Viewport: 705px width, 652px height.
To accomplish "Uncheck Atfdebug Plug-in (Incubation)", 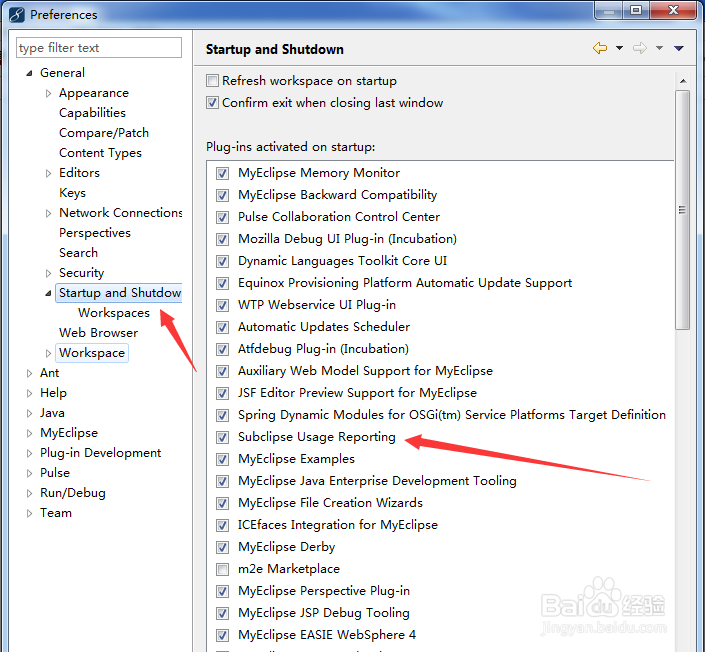I will pos(222,349).
